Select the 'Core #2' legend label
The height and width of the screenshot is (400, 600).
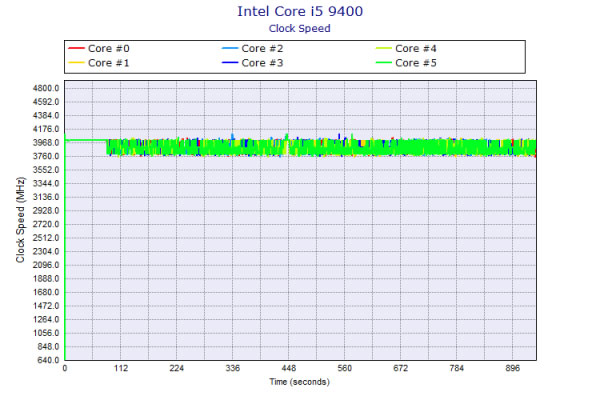tap(262, 49)
